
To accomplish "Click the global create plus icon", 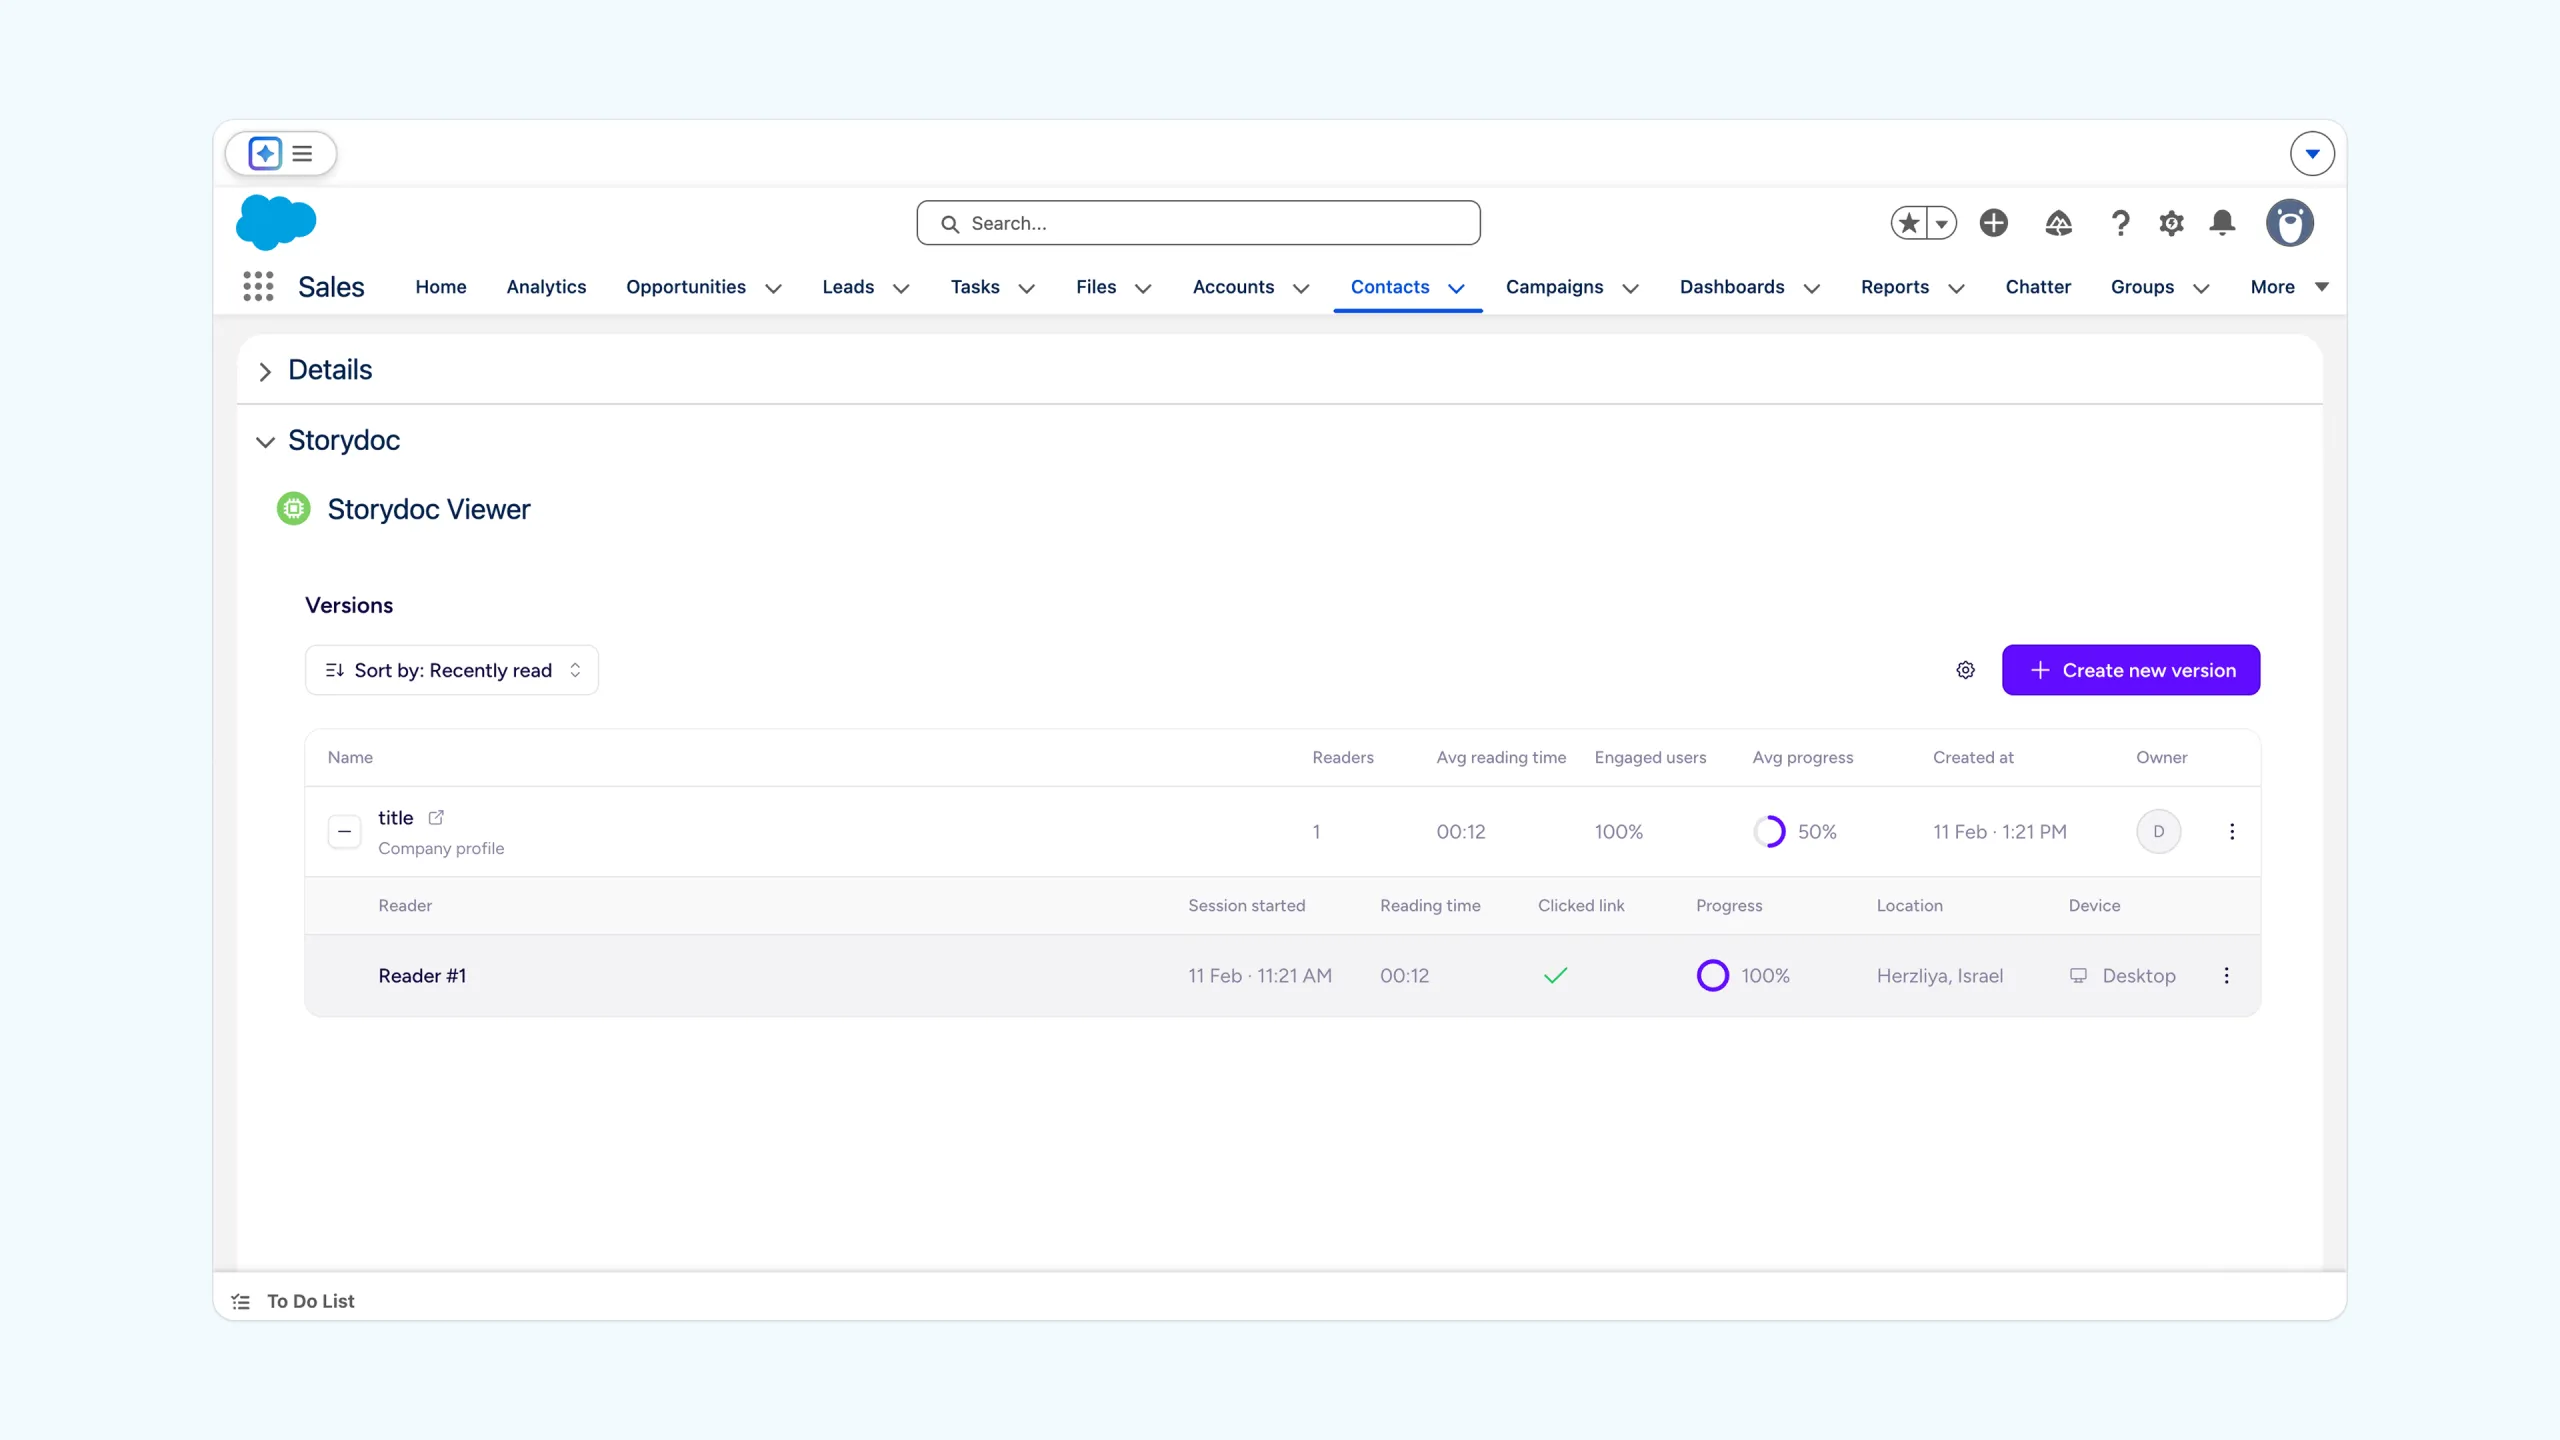I will pyautogui.click(x=1994, y=223).
